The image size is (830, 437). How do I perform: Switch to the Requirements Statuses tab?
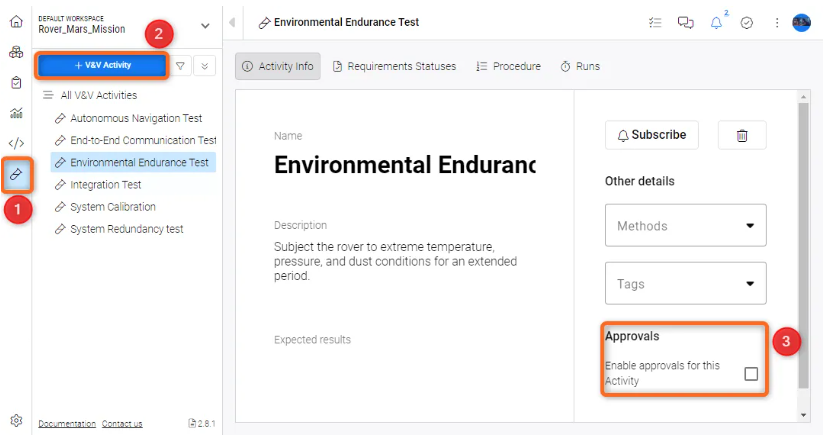(394, 66)
